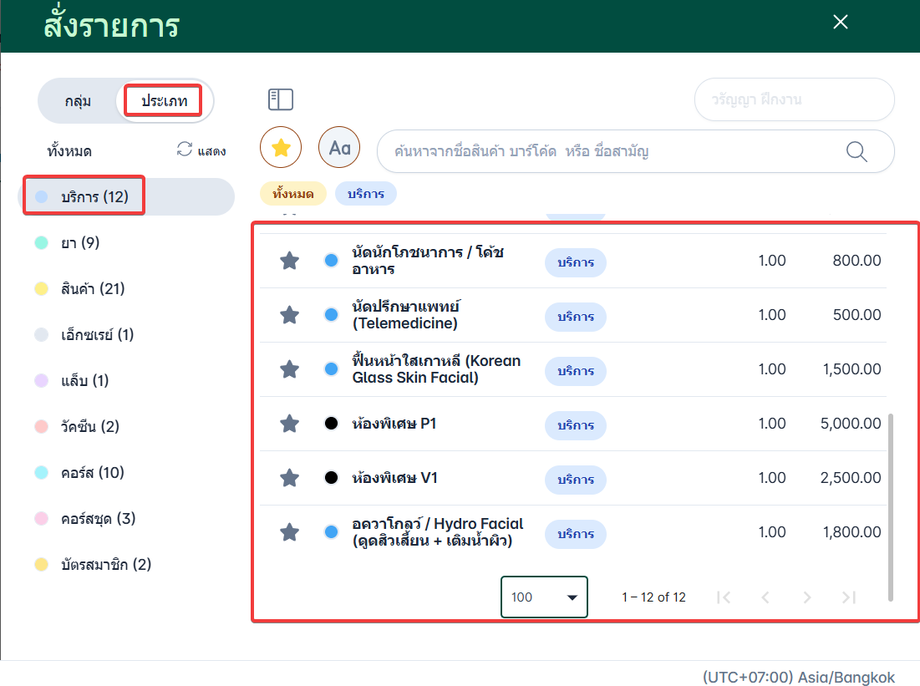Select item ห้องพิเศษ P1
The width and height of the screenshot is (920, 686).
[x=394, y=424]
